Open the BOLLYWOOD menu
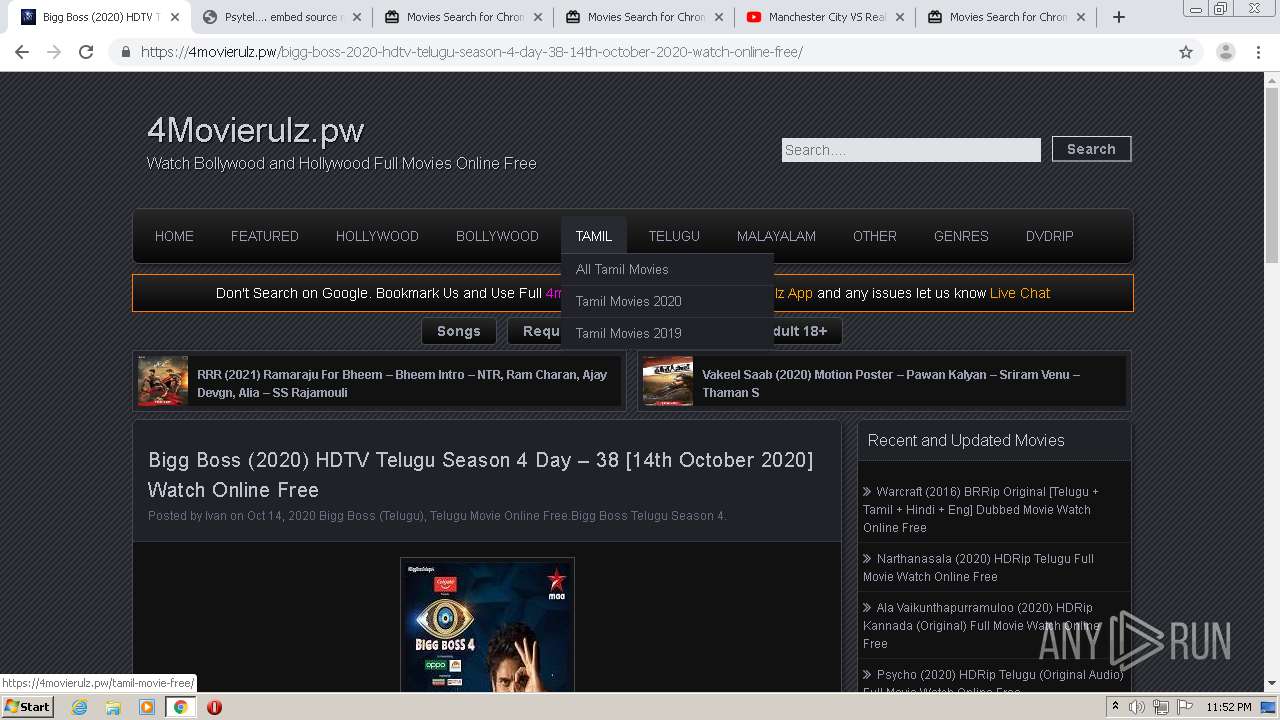 (x=497, y=236)
